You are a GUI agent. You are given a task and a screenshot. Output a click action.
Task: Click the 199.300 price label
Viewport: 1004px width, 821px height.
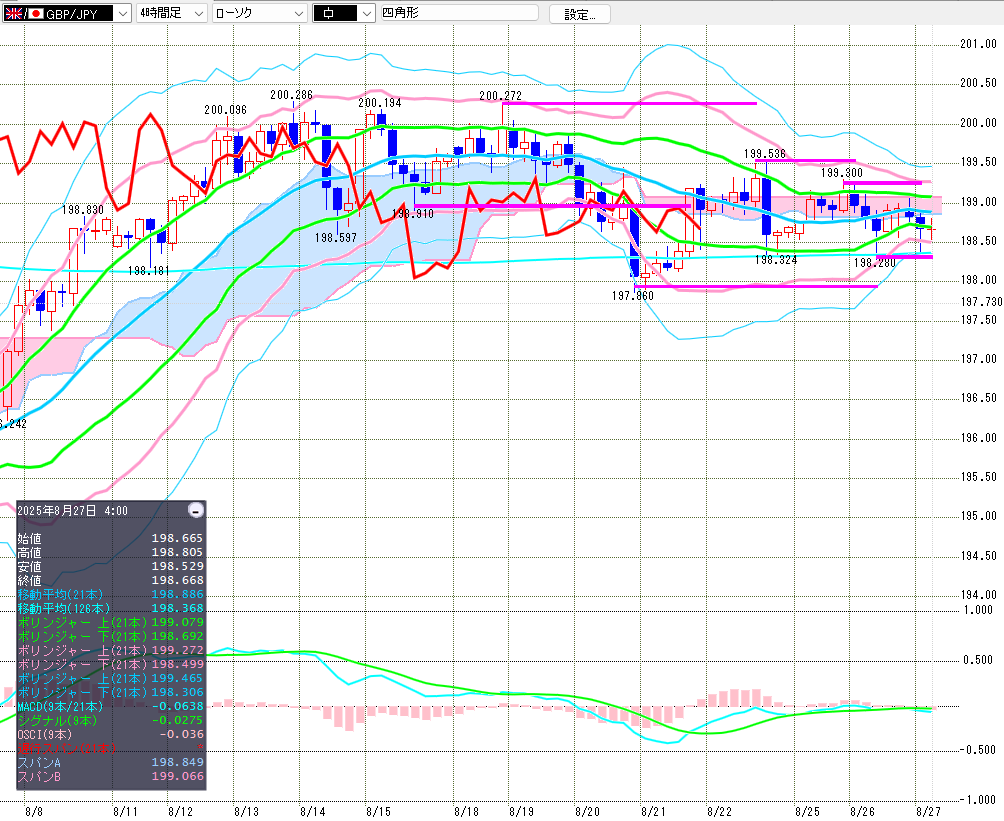pyautogui.click(x=841, y=172)
